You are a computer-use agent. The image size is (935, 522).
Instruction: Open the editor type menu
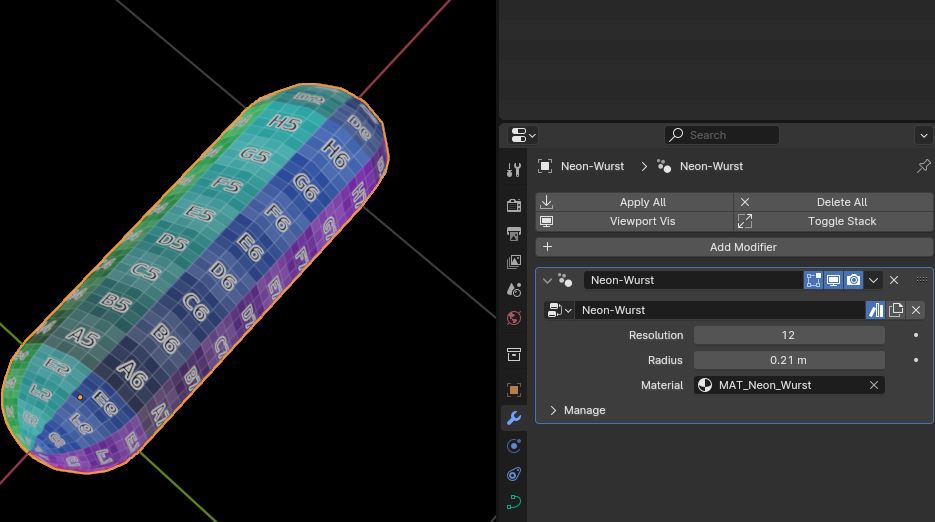click(523, 135)
